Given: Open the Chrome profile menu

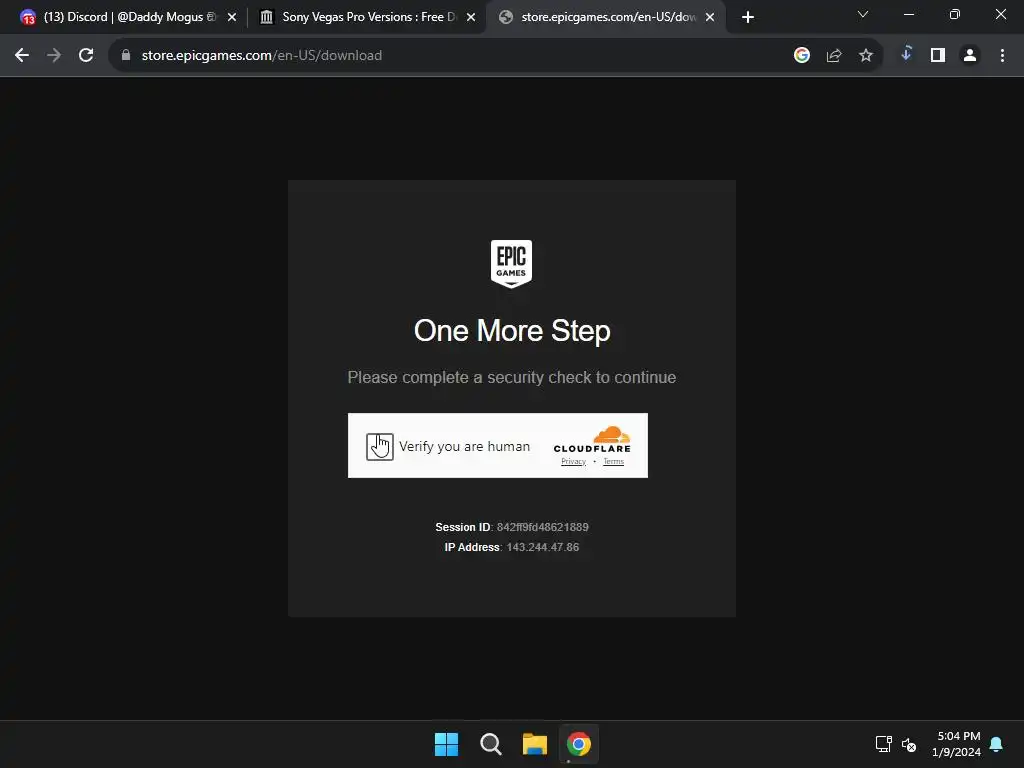Looking at the screenshot, I should tap(970, 56).
